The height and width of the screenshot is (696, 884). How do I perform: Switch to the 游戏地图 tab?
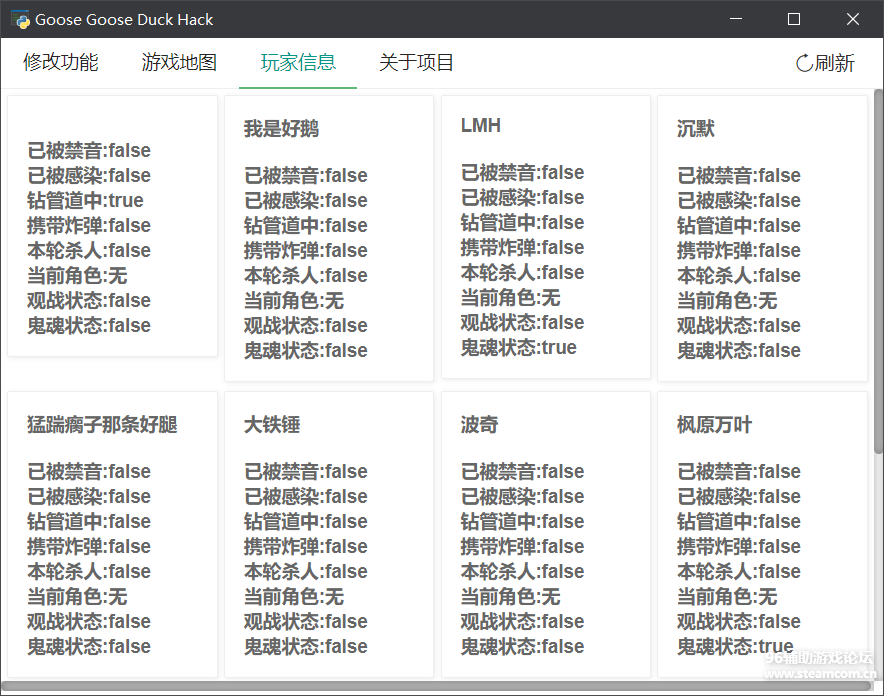point(179,63)
